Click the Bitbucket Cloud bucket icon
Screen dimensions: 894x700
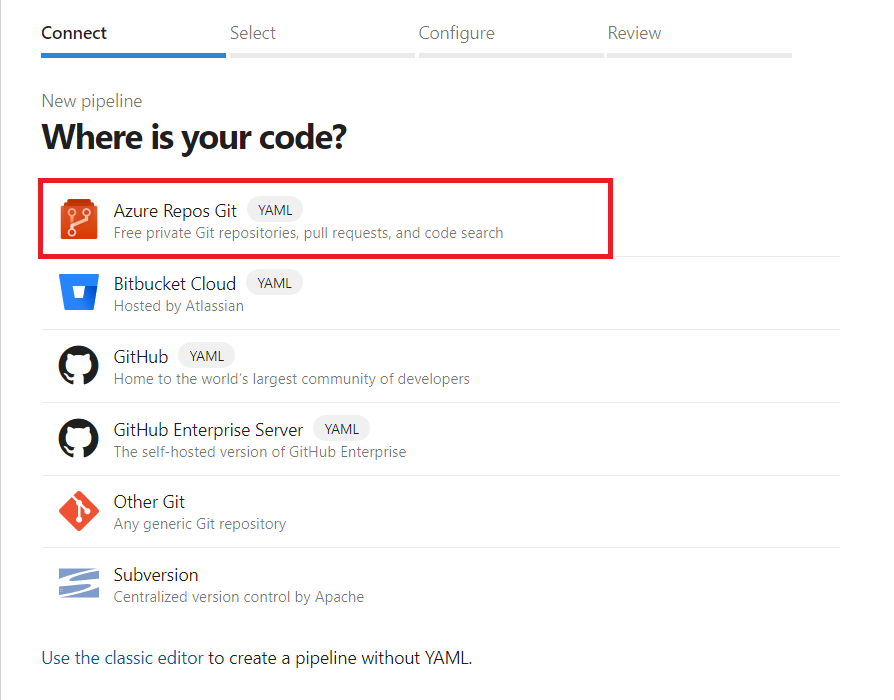tap(78, 293)
